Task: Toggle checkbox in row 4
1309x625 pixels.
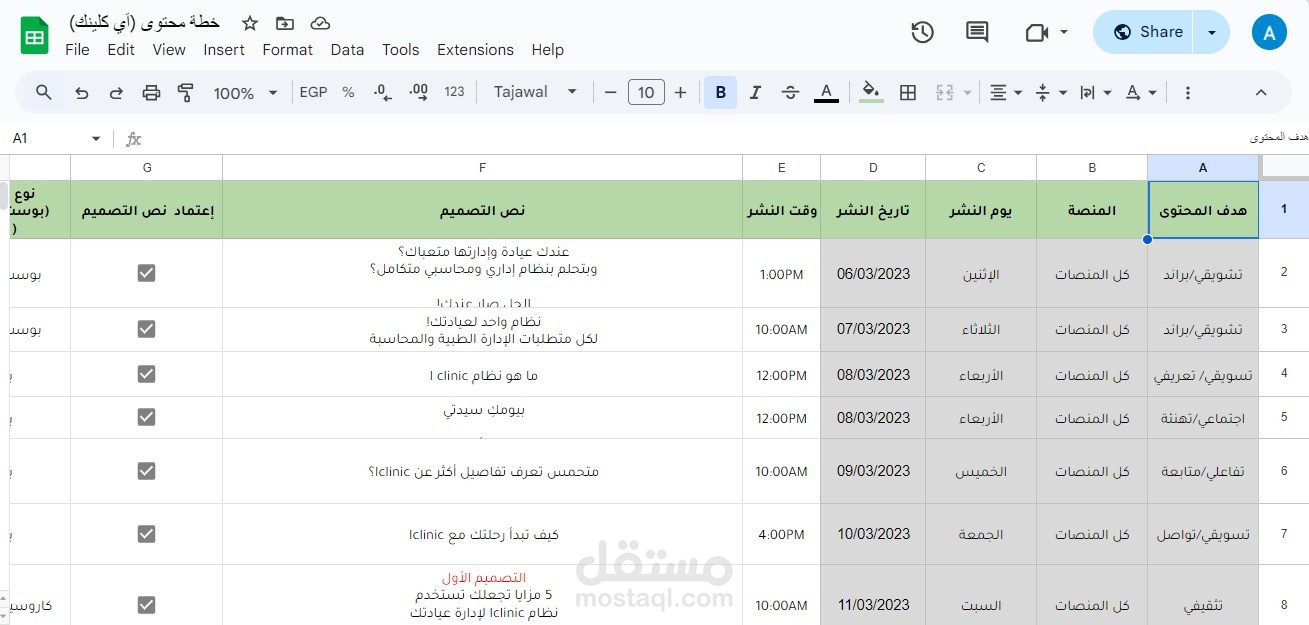Action: click(x=146, y=374)
